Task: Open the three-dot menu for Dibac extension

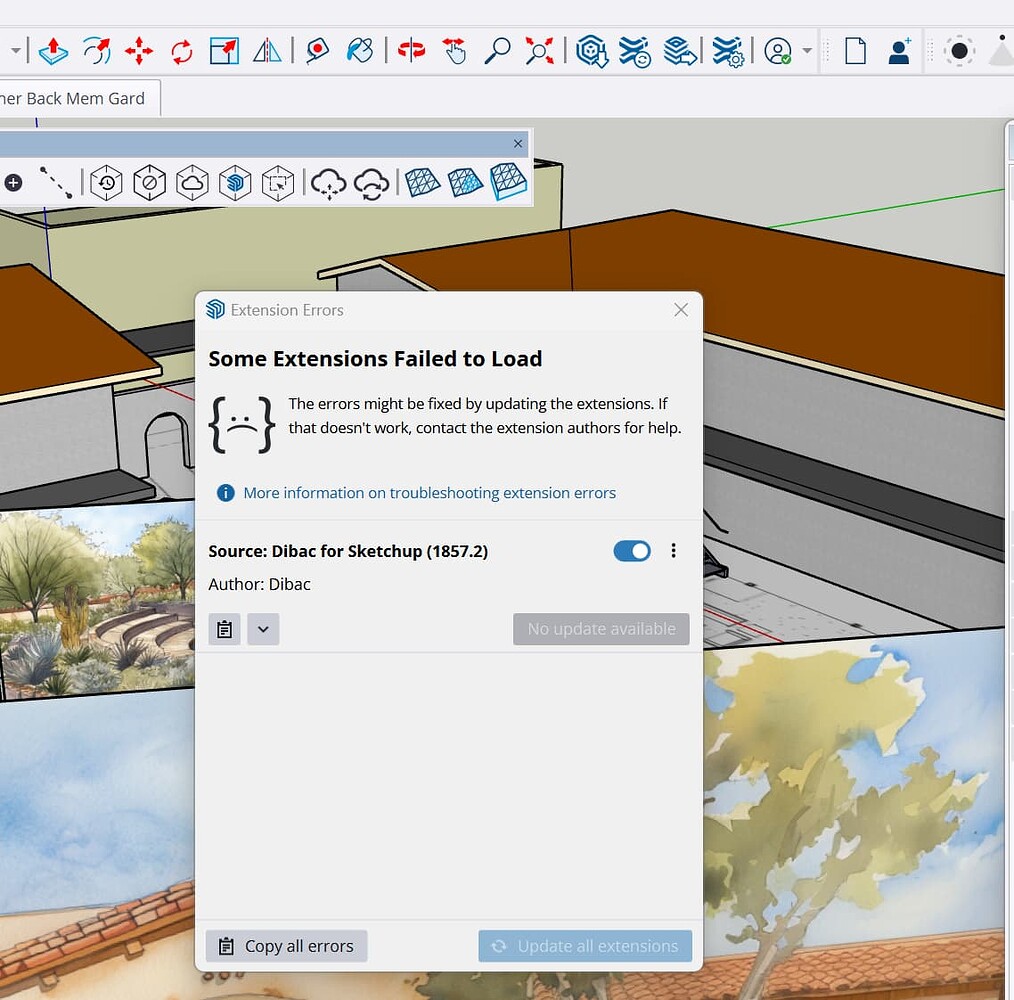Action: [x=673, y=550]
